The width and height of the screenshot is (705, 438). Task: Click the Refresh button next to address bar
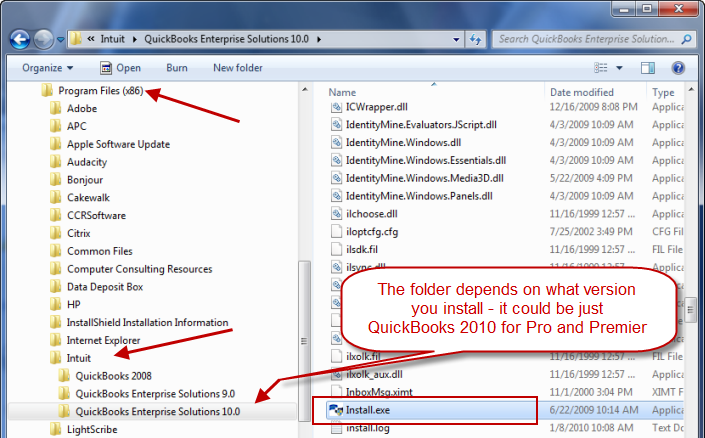[x=476, y=40]
